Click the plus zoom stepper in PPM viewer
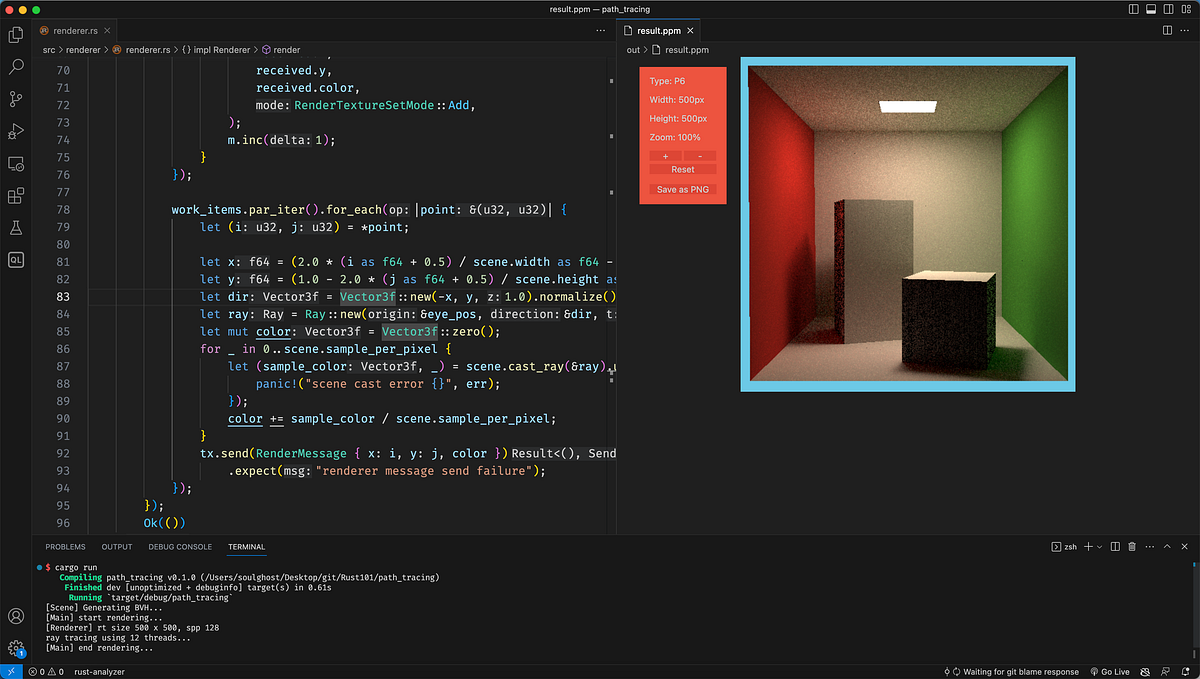This screenshot has height=679, width=1200. pyautogui.click(x=665, y=155)
